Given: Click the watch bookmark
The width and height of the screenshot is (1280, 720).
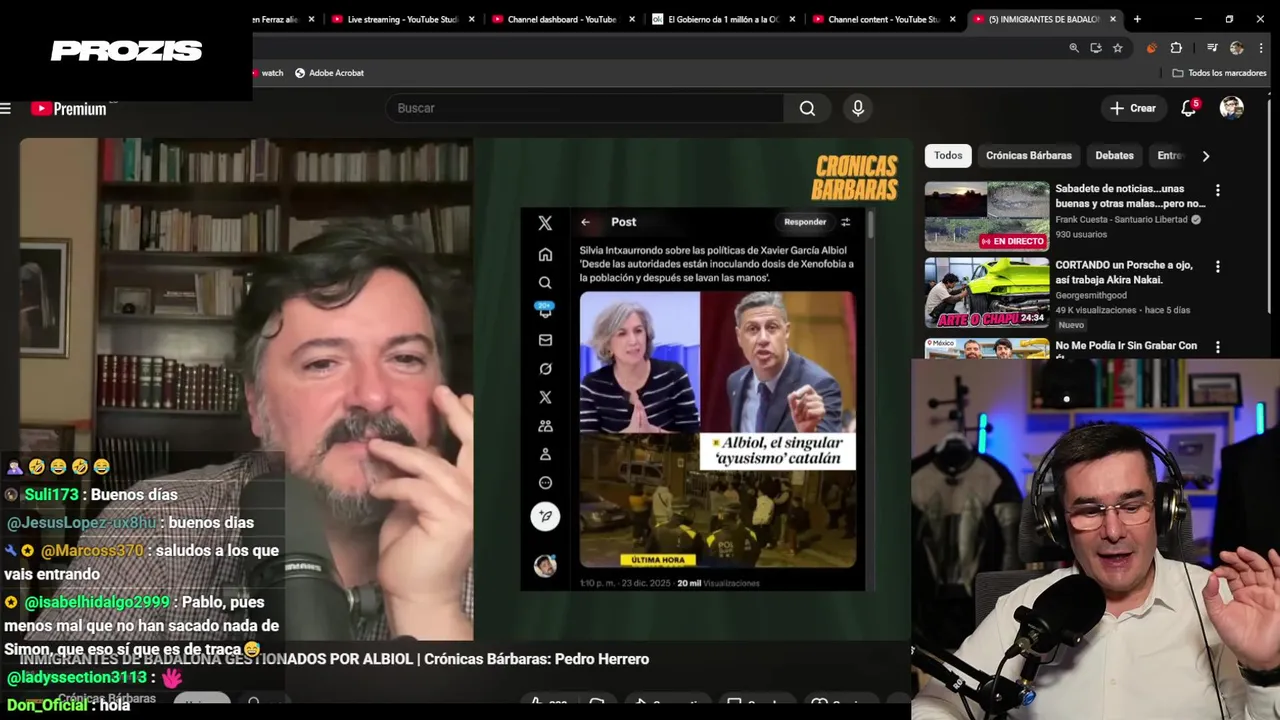Looking at the screenshot, I should click(267, 73).
